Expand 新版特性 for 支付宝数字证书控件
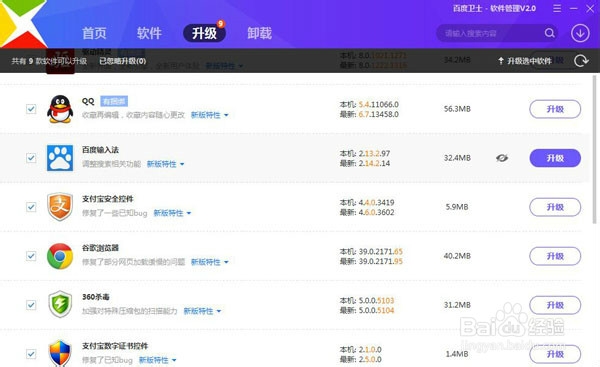 (x=157, y=360)
